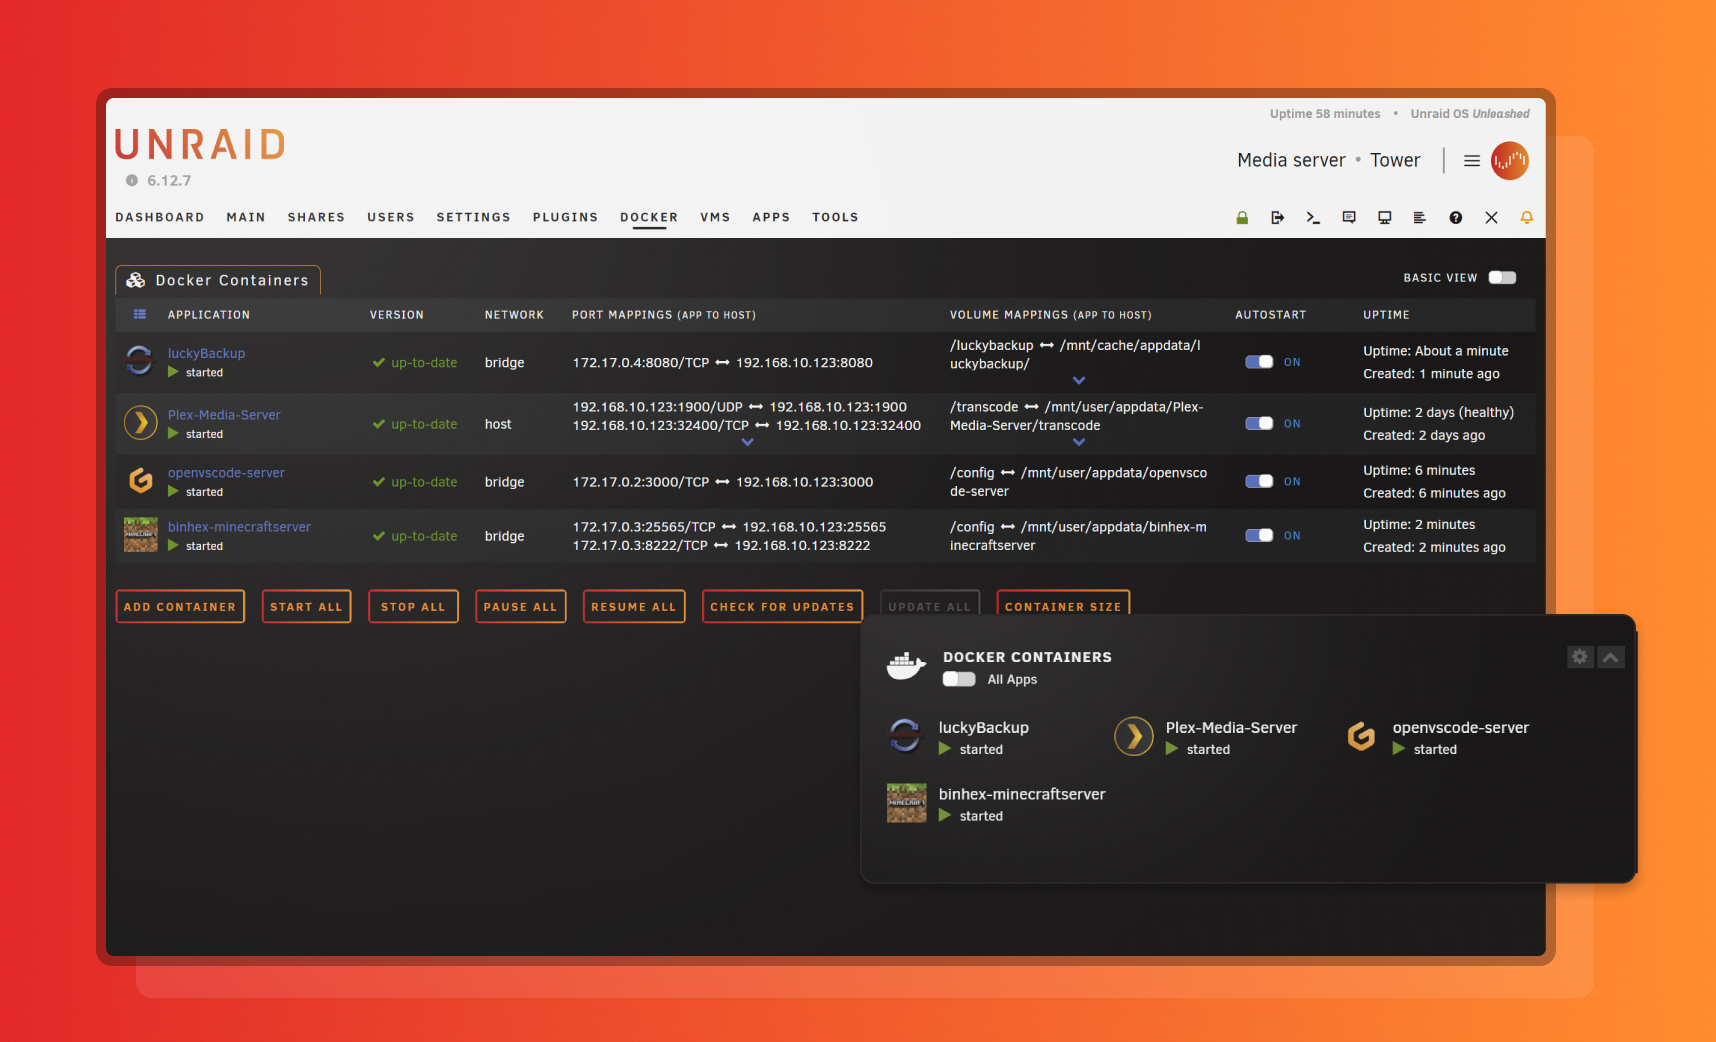
Task: Click the Plex-Media-Server icon in the widget
Action: pyautogui.click(x=1133, y=736)
